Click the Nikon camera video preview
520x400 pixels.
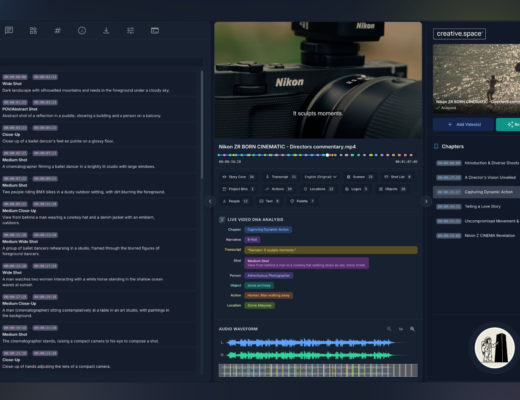pos(318,80)
